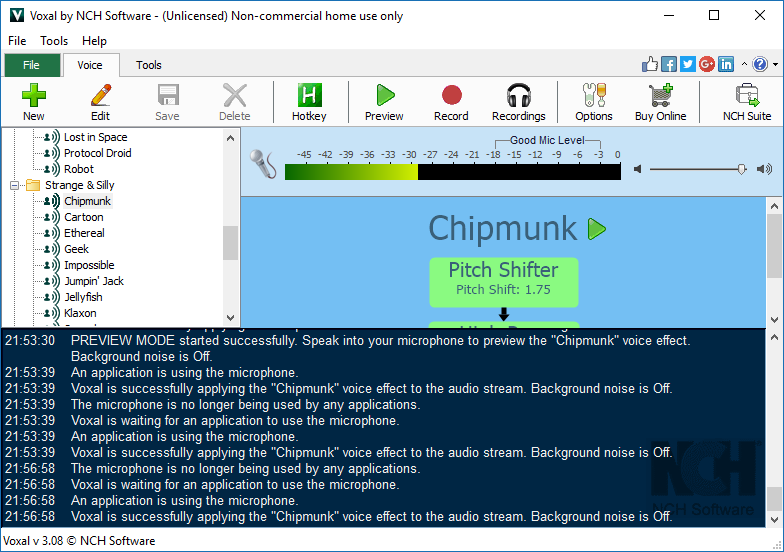
Task: Select Cartoon voice
Action: click(x=84, y=217)
